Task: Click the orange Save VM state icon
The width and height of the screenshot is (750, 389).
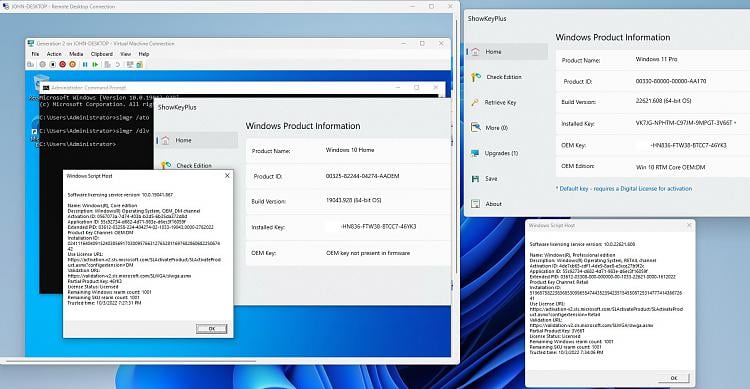Action: coord(73,65)
